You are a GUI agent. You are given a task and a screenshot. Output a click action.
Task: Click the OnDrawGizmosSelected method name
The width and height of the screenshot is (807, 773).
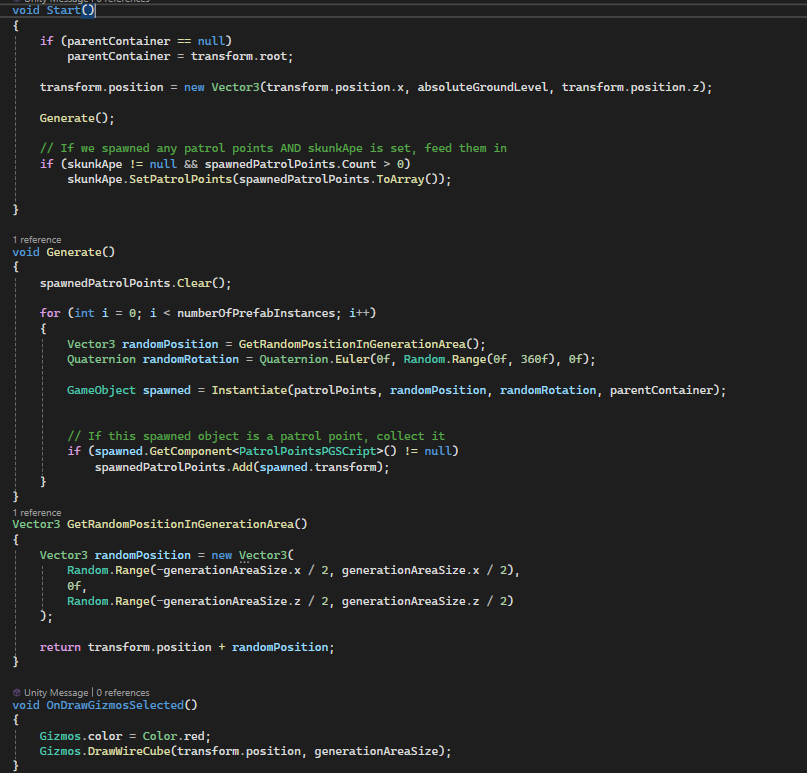click(115, 705)
